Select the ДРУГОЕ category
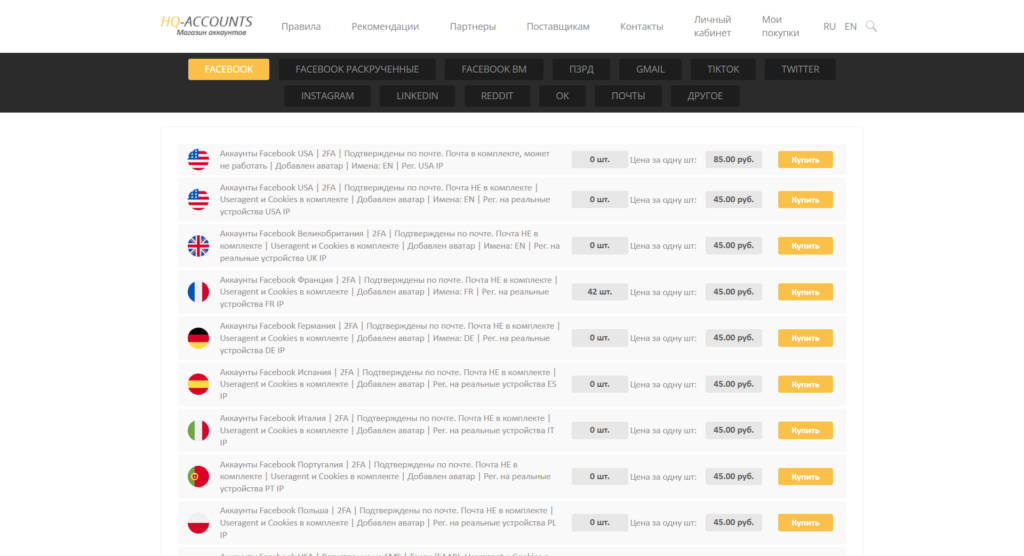 705,96
